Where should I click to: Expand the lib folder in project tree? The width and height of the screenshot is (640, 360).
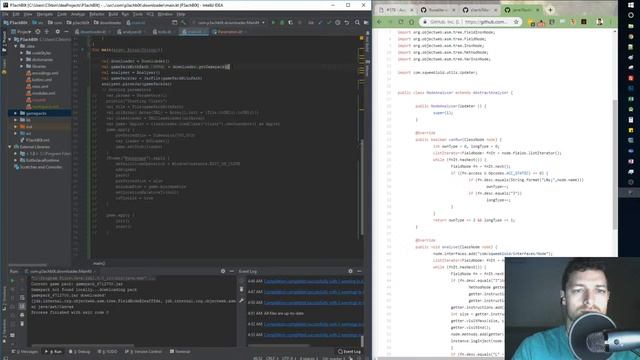click(x=16, y=120)
